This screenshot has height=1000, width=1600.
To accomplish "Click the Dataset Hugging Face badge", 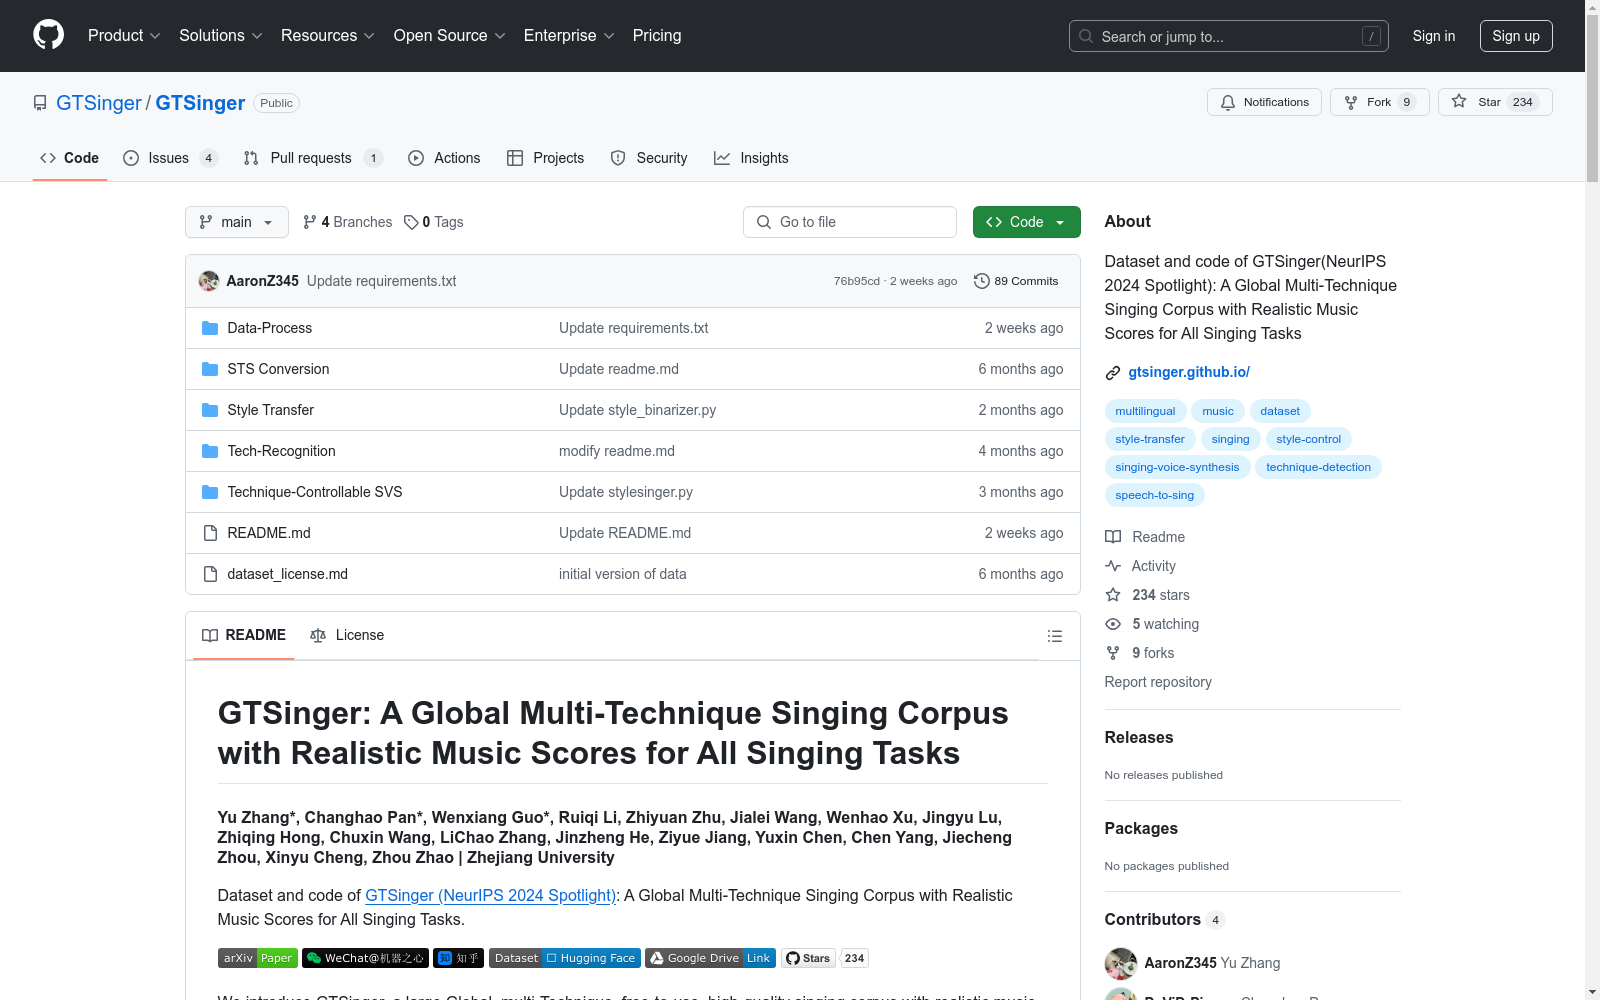I will [x=565, y=958].
